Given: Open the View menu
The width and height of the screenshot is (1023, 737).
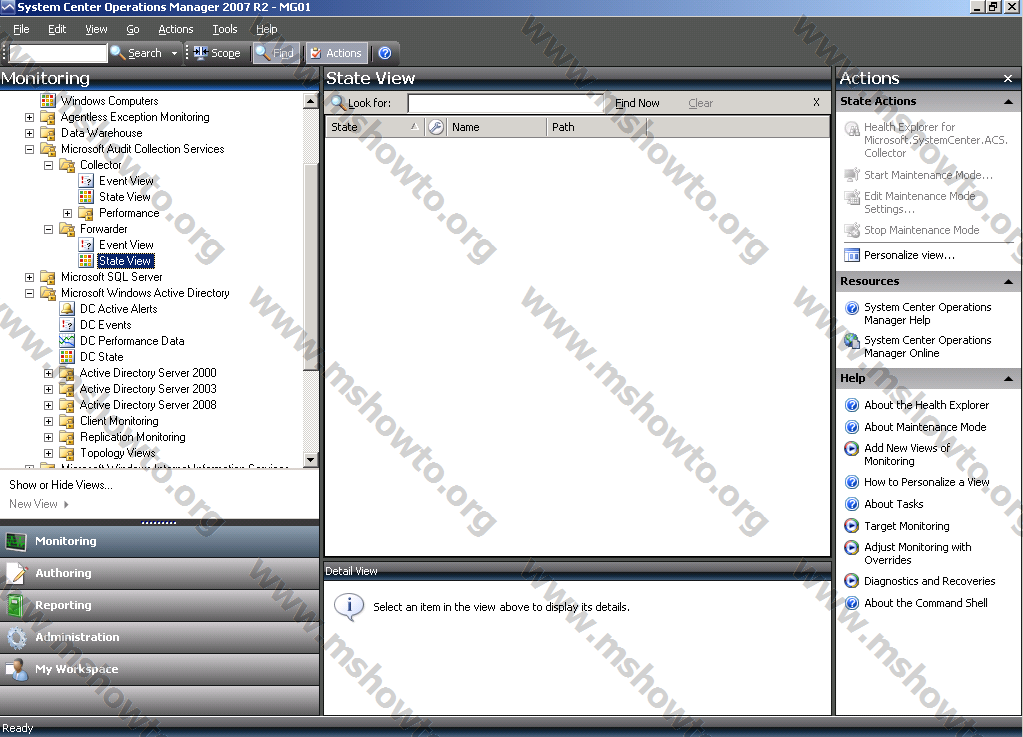Looking at the screenshot, I should [96, 29].
